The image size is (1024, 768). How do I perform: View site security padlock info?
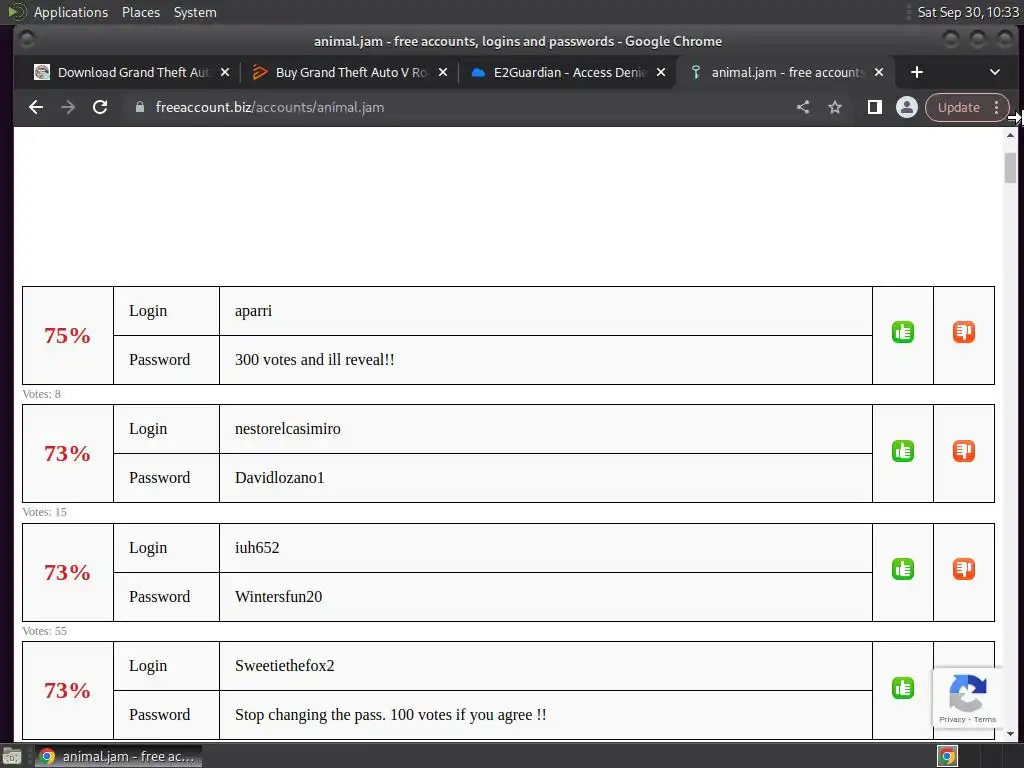tap(139, 107)
